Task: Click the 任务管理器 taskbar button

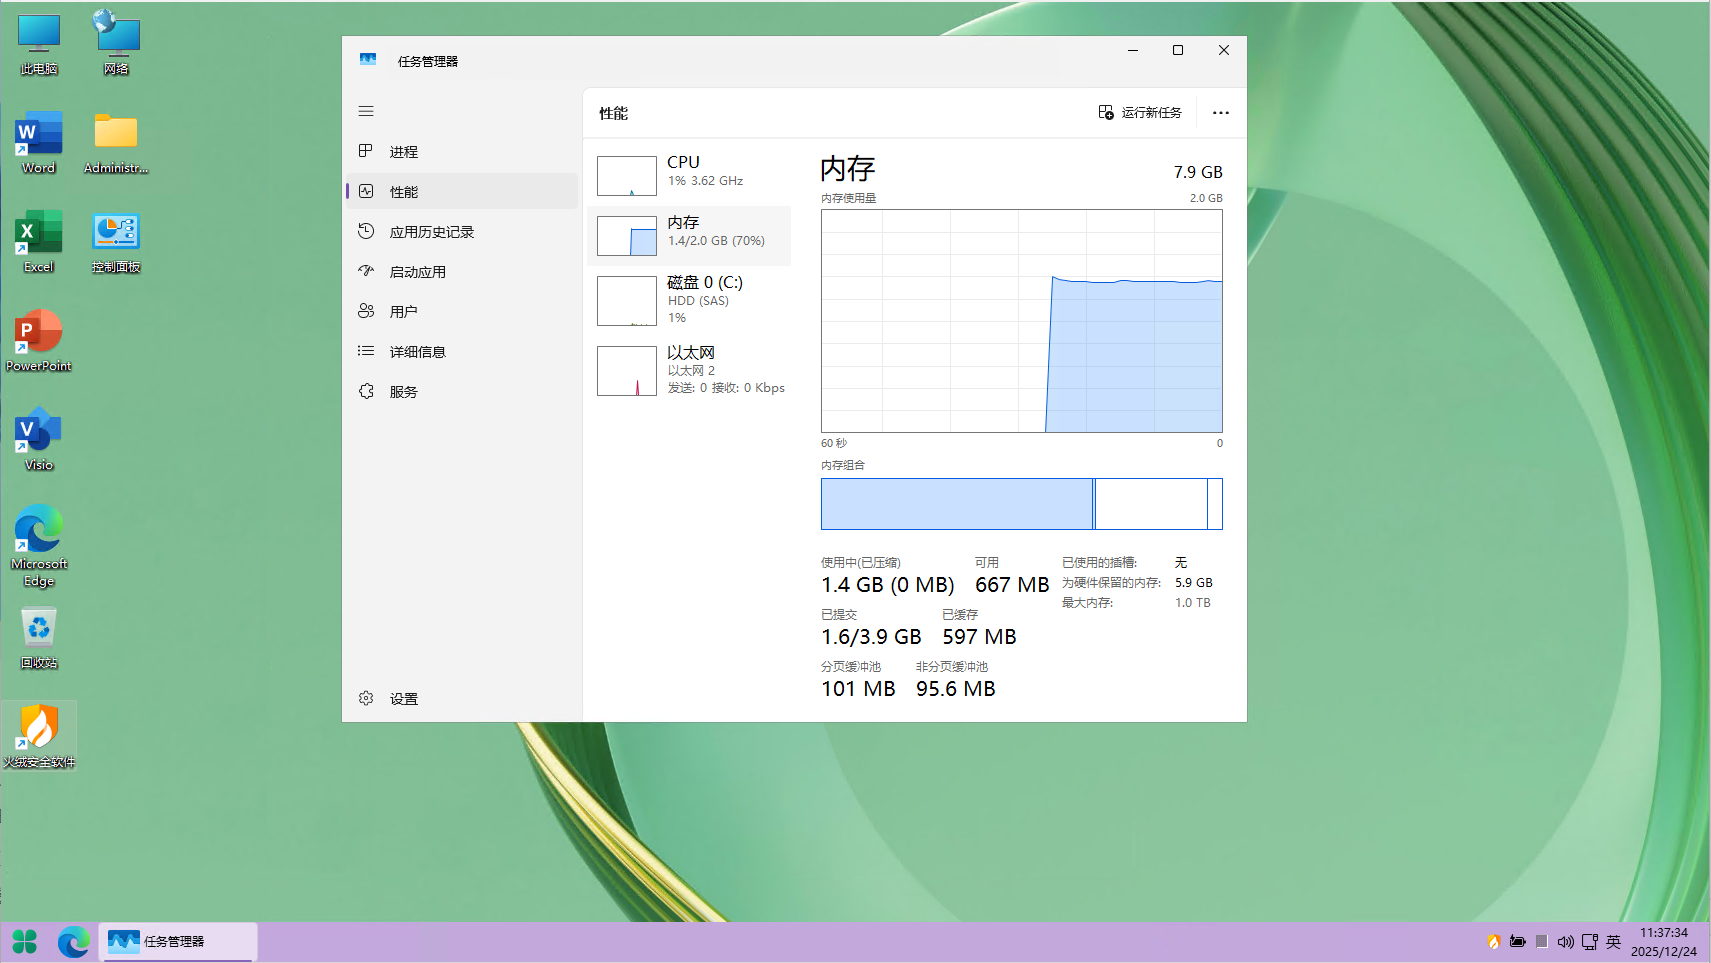Action: pos(178,941)
